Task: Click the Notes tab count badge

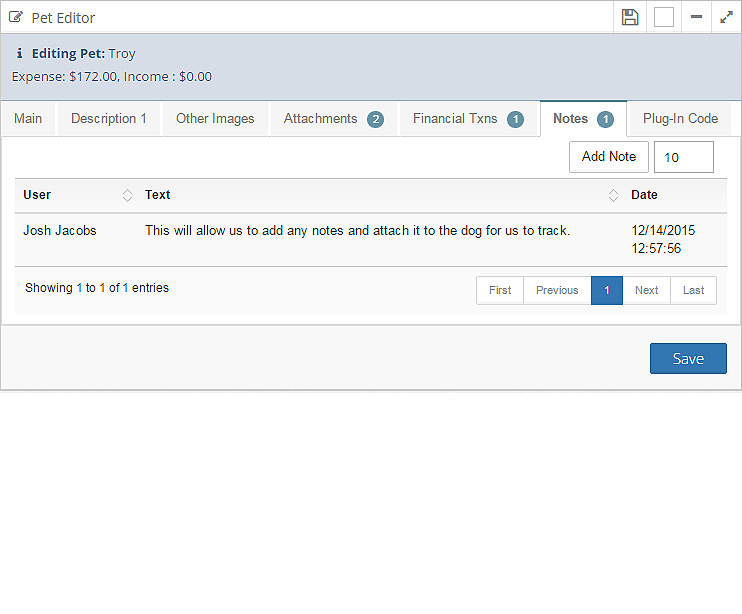Action: coord(605,119)
